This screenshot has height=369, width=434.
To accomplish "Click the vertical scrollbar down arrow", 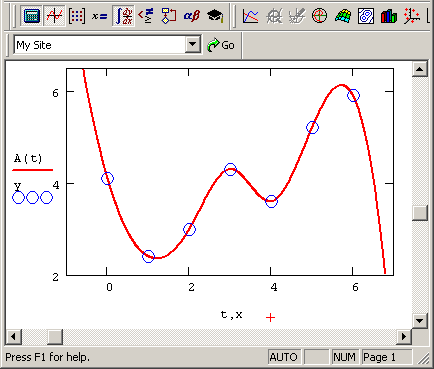I will [x=419, y=321].
